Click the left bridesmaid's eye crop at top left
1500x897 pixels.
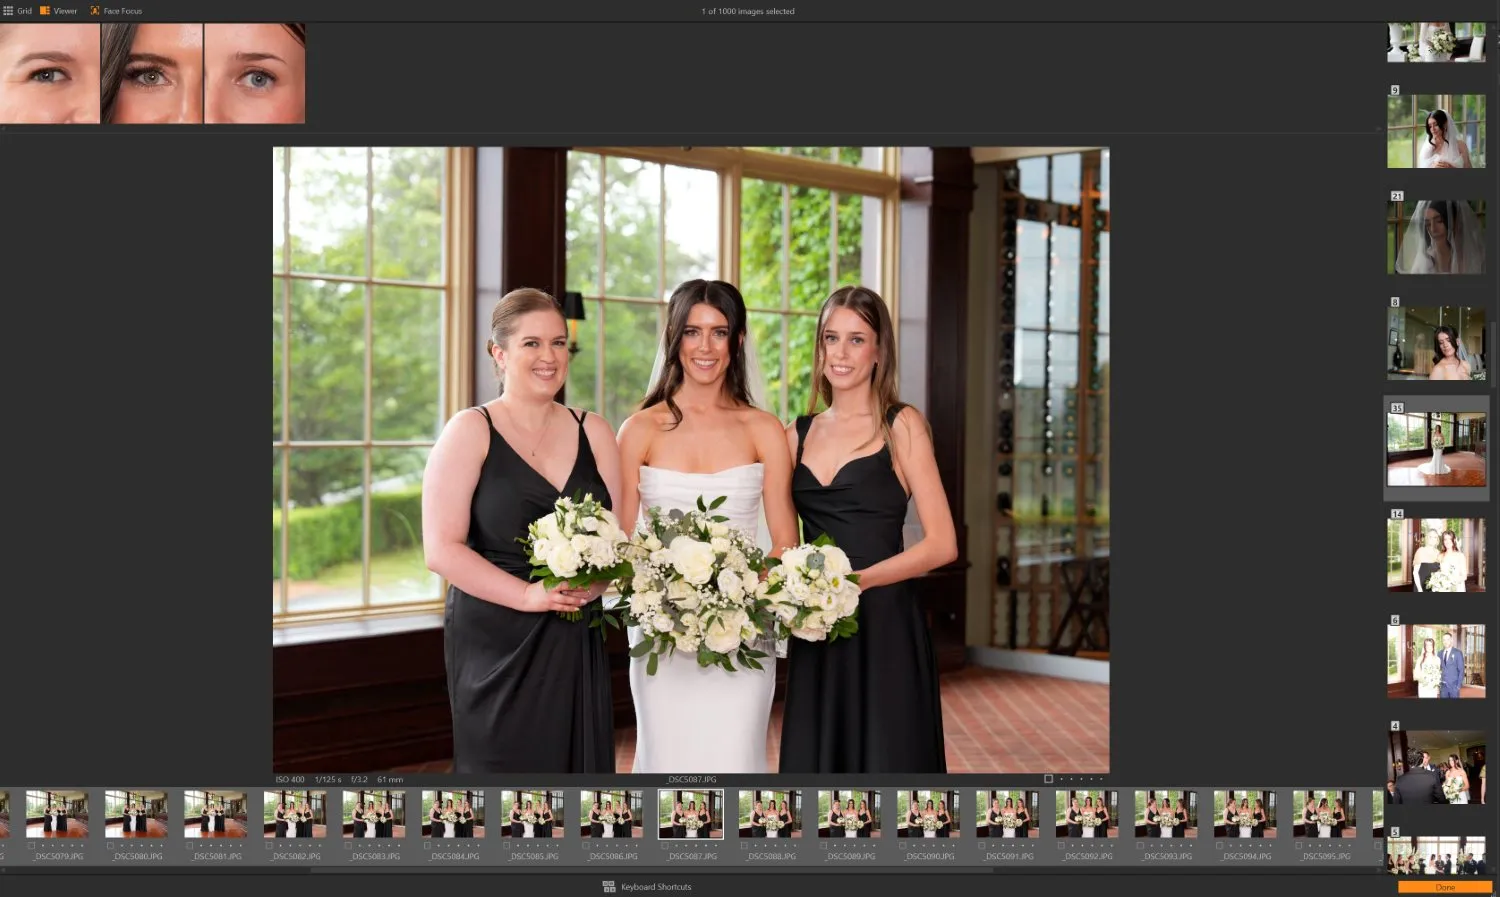click(x=50, y=71)
